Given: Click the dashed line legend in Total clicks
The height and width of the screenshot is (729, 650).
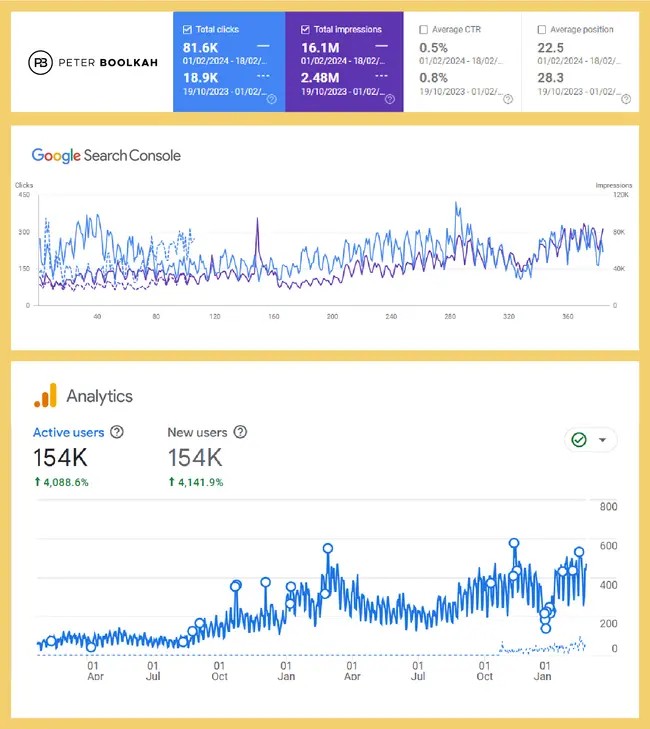Looking at the screenshot, I should [263, 76].
